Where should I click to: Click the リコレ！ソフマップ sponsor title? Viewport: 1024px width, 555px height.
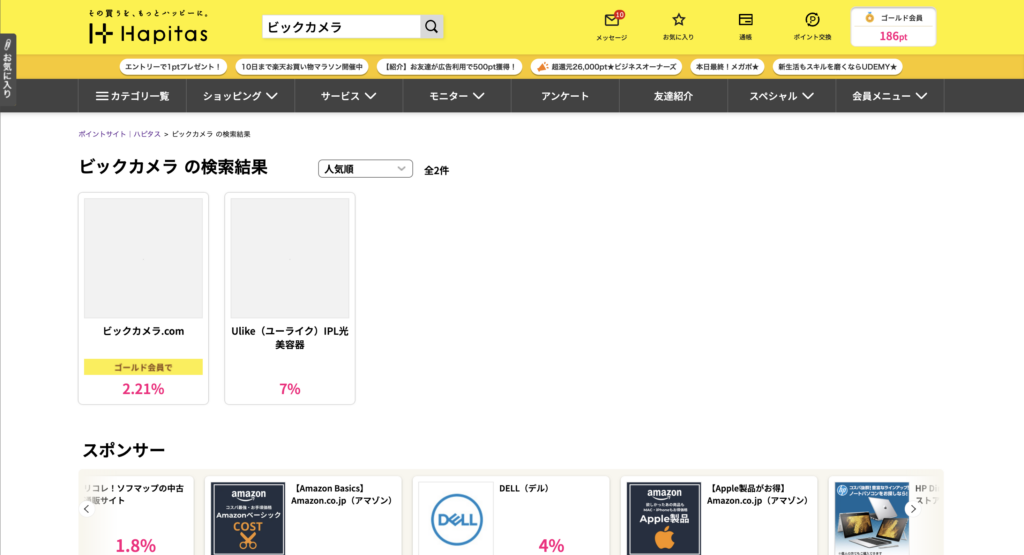coord(133,494)
